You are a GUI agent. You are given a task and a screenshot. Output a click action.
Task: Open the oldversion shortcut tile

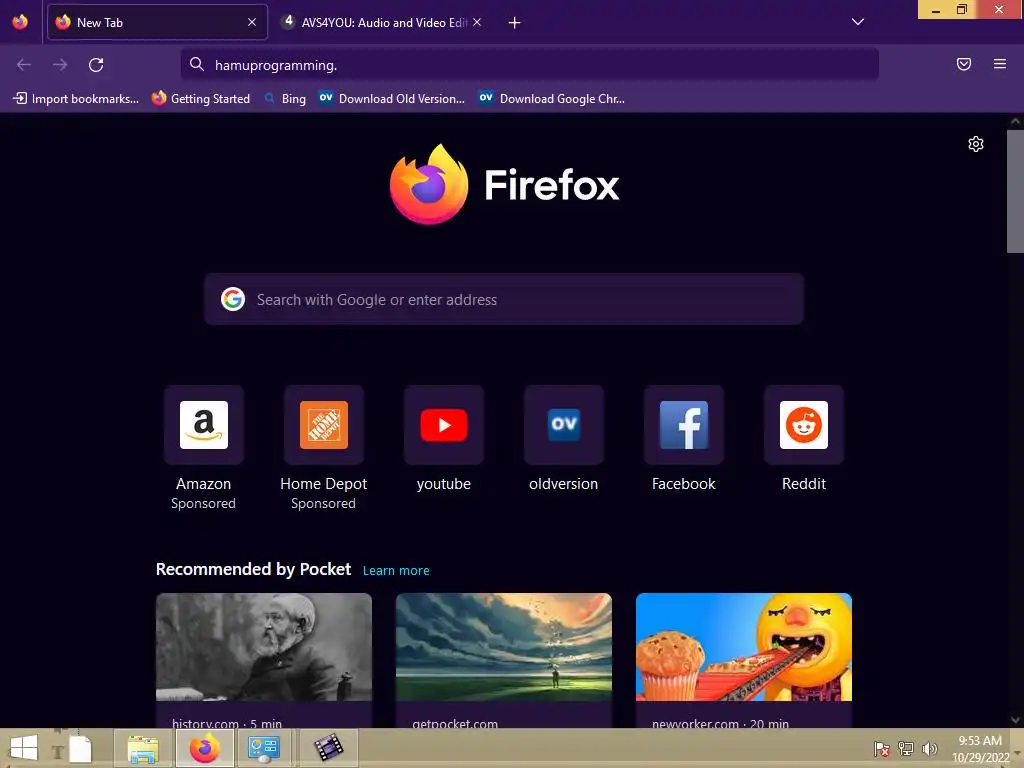tap(564, 425)
